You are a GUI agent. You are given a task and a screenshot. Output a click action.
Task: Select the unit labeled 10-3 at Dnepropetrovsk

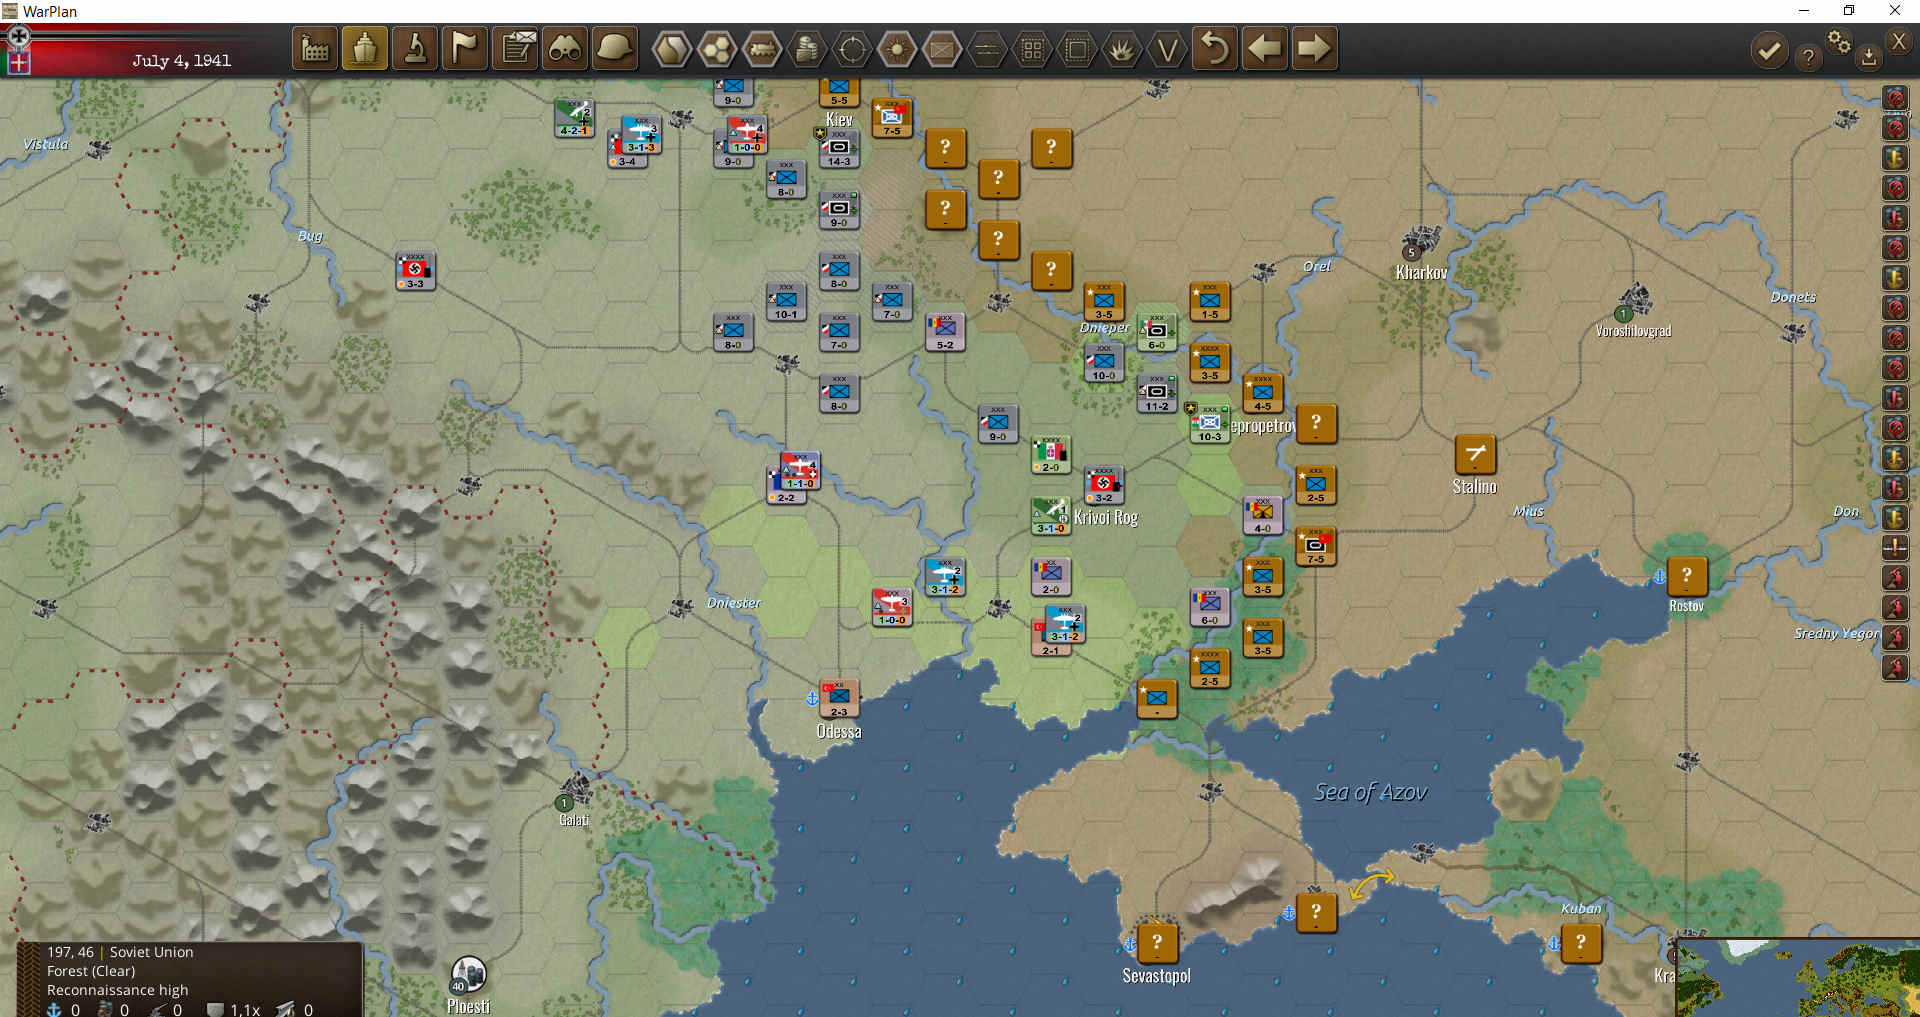point(1210,424)
